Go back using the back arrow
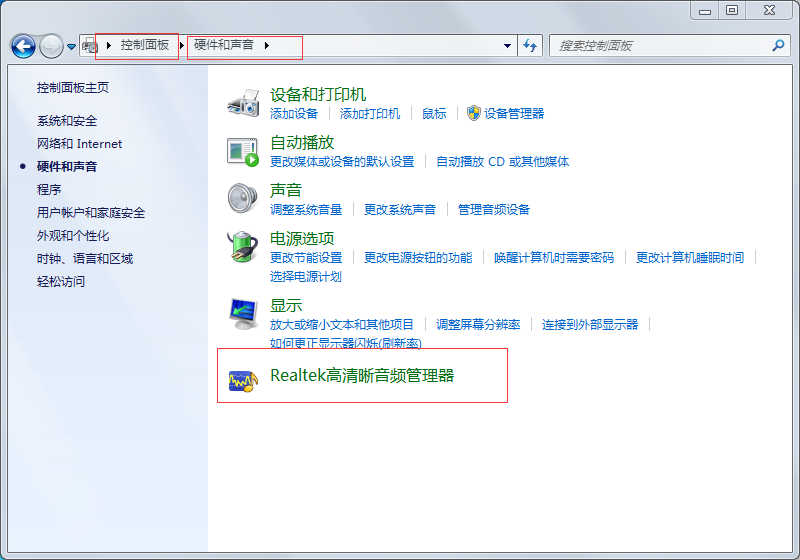 tap(23, 46)
